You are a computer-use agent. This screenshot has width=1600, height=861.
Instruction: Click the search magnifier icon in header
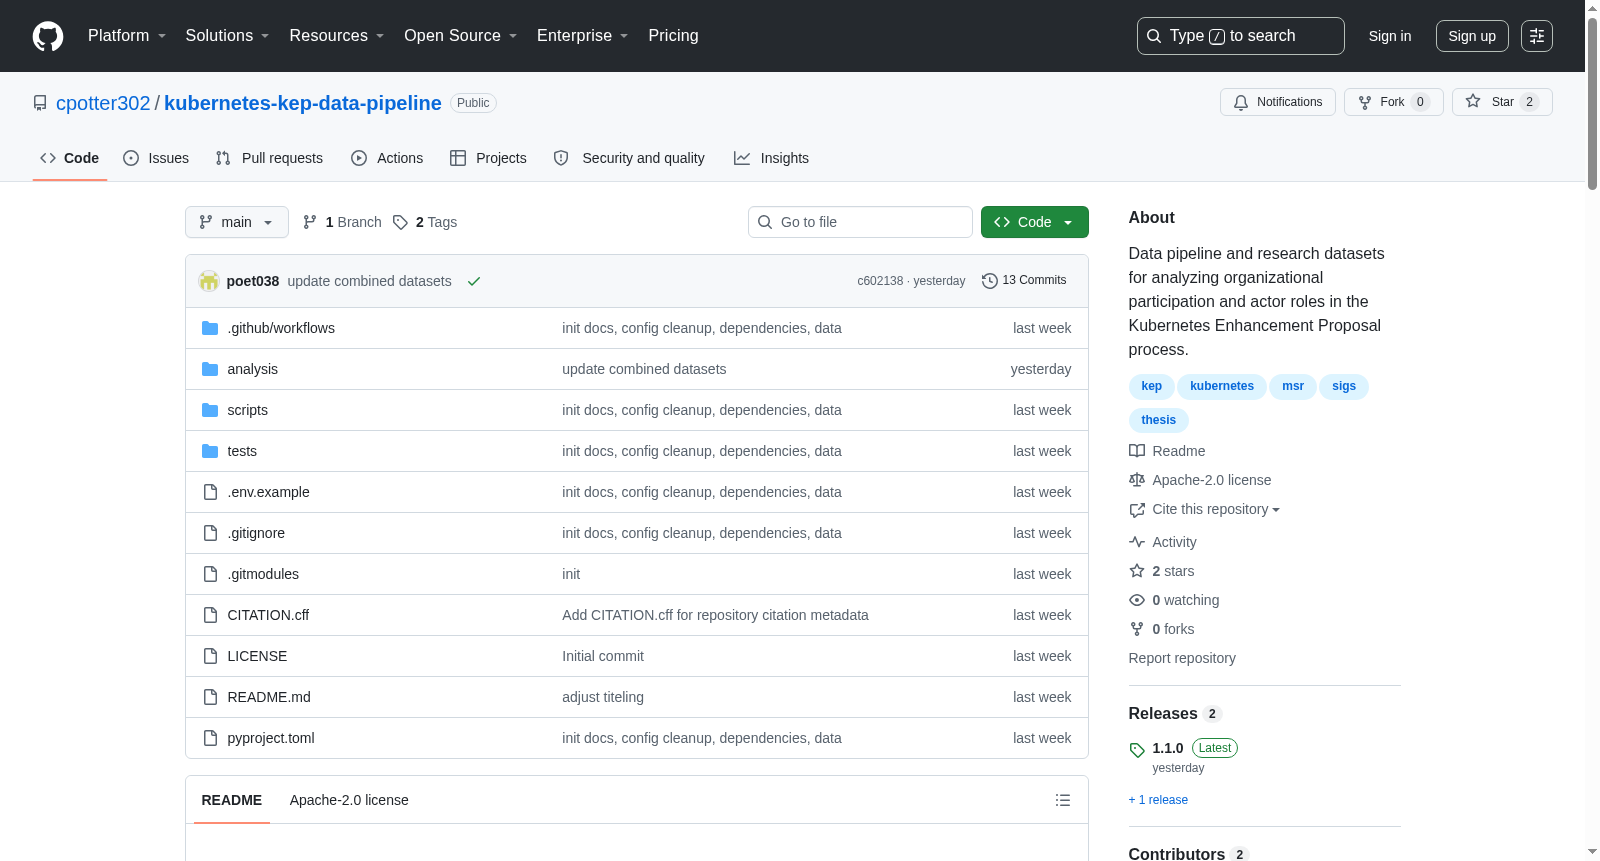[x=1154, y=36]
